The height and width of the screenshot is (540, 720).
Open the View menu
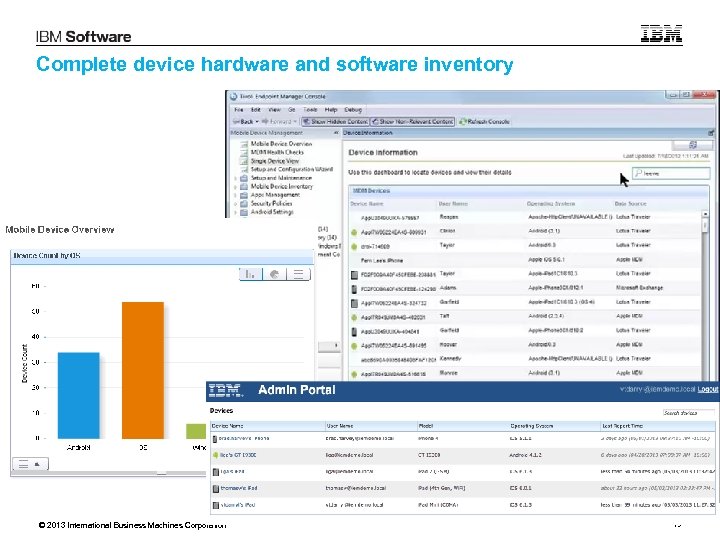tap(274, 110)
